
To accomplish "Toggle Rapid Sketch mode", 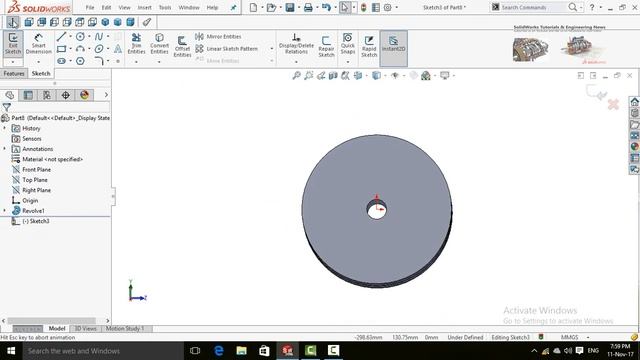I will [369, 46].
